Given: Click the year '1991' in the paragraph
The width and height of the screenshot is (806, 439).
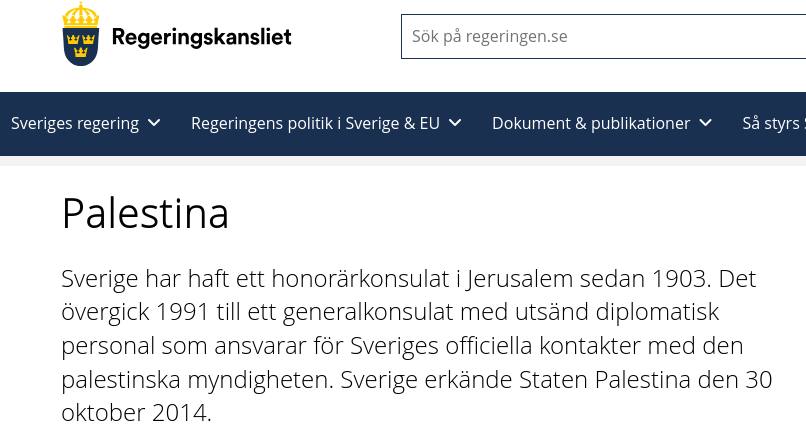Looking at the screenshot, I should (182, 312).
